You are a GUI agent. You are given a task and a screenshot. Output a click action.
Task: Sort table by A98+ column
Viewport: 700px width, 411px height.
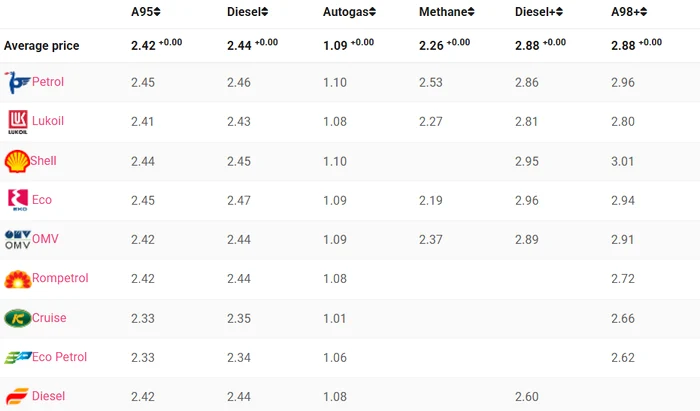tap(629, 12)
